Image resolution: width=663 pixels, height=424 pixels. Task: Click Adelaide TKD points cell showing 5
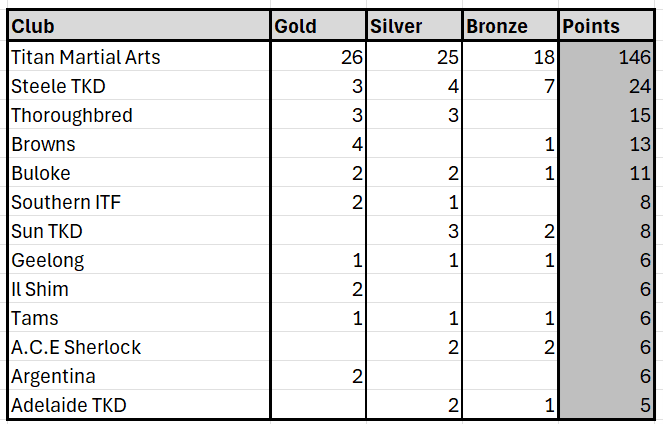pyautogui.click(x=608, y=405)
